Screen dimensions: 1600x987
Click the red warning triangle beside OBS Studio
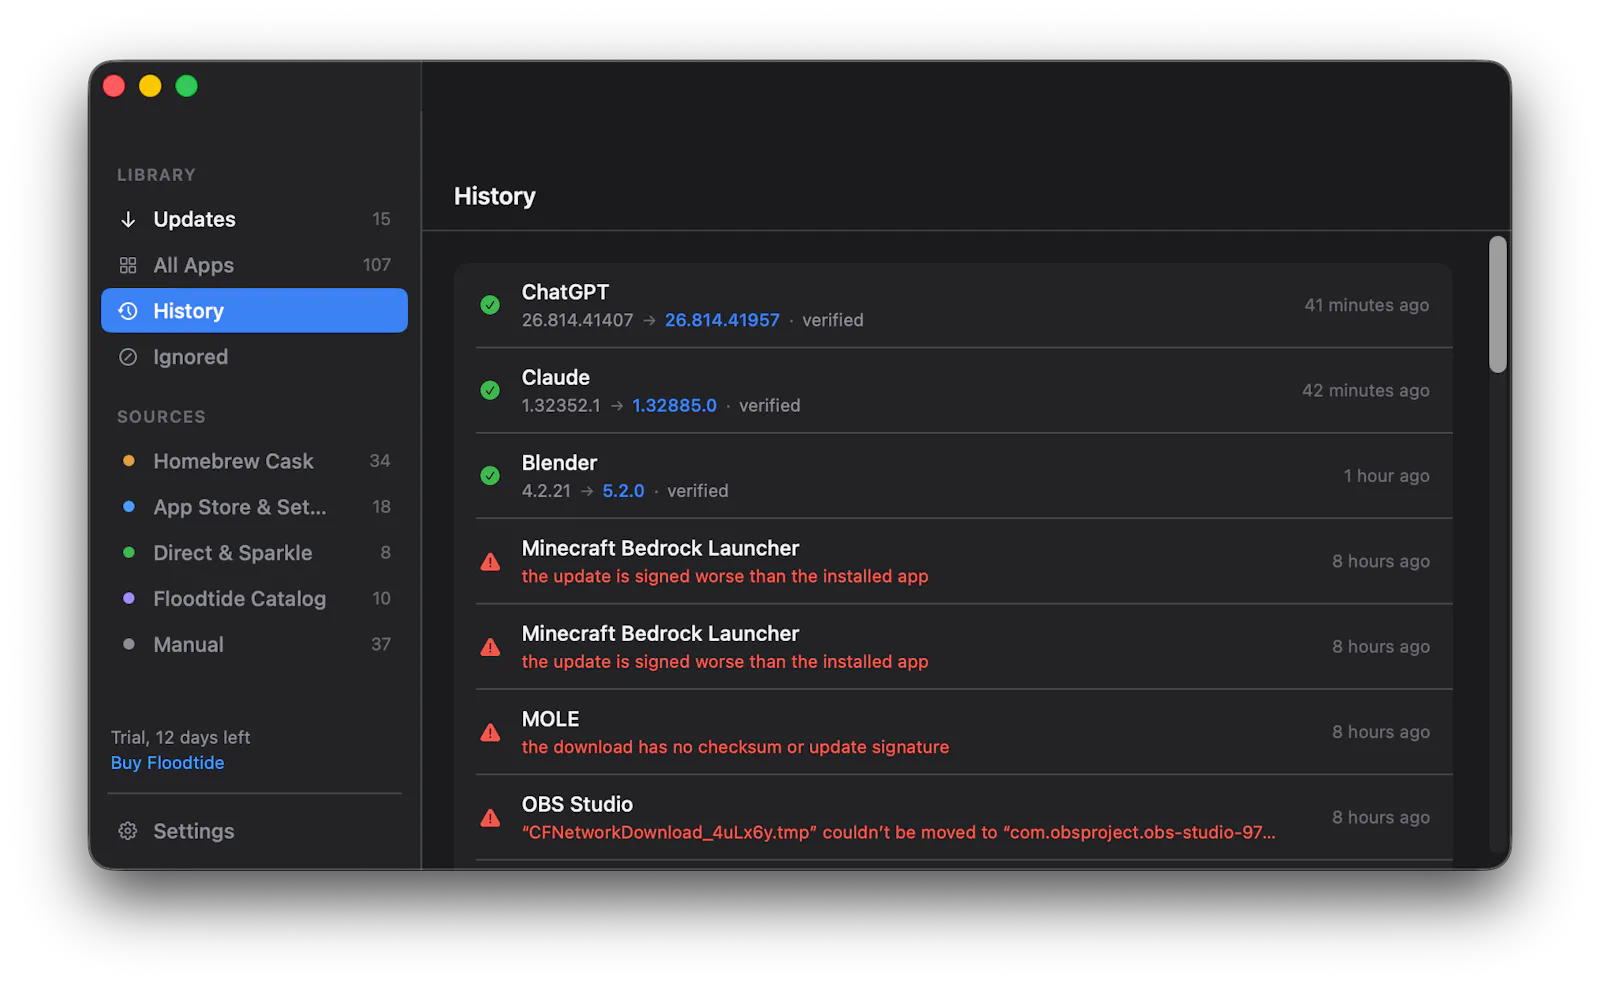[490, 817]
